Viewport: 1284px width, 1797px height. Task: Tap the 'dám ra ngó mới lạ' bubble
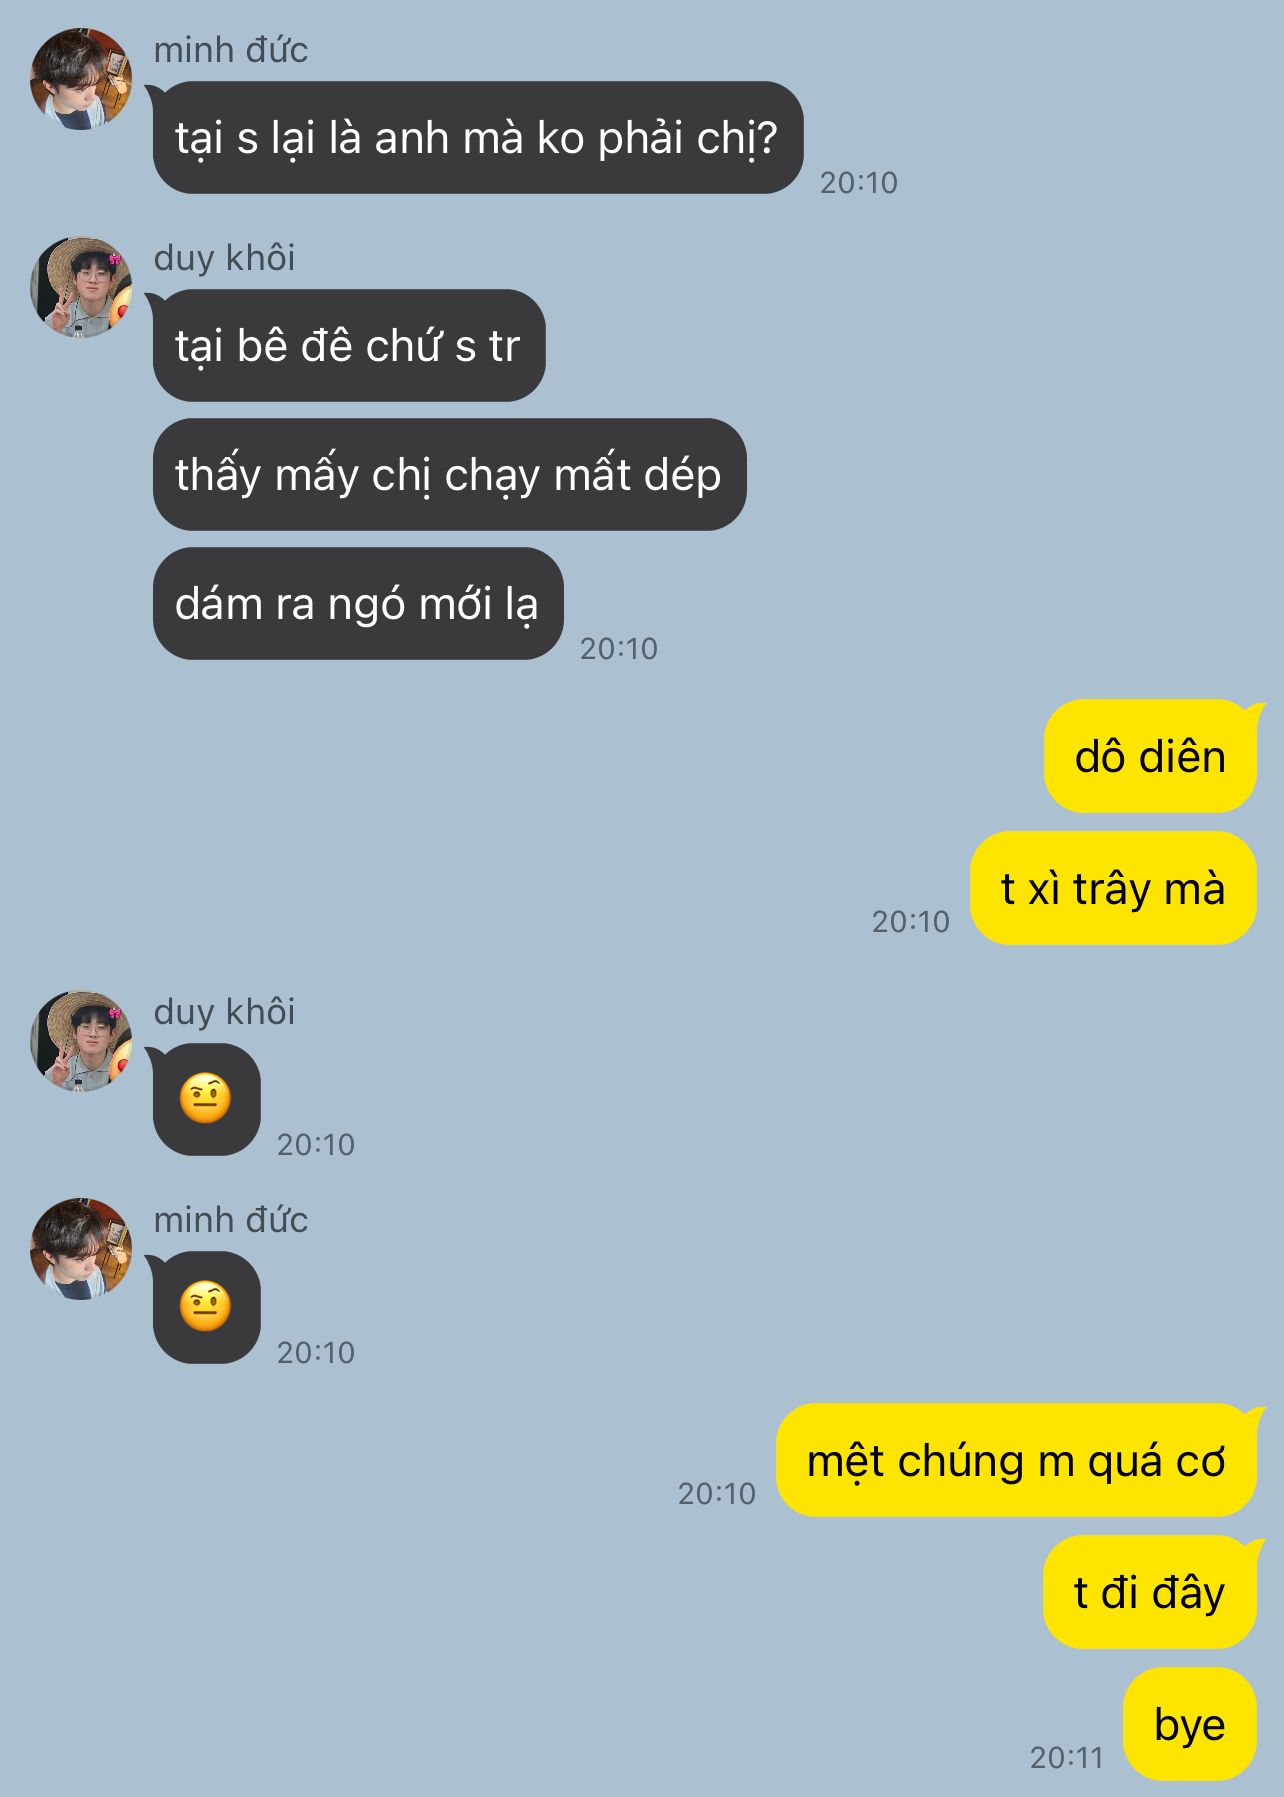[358, 604]
